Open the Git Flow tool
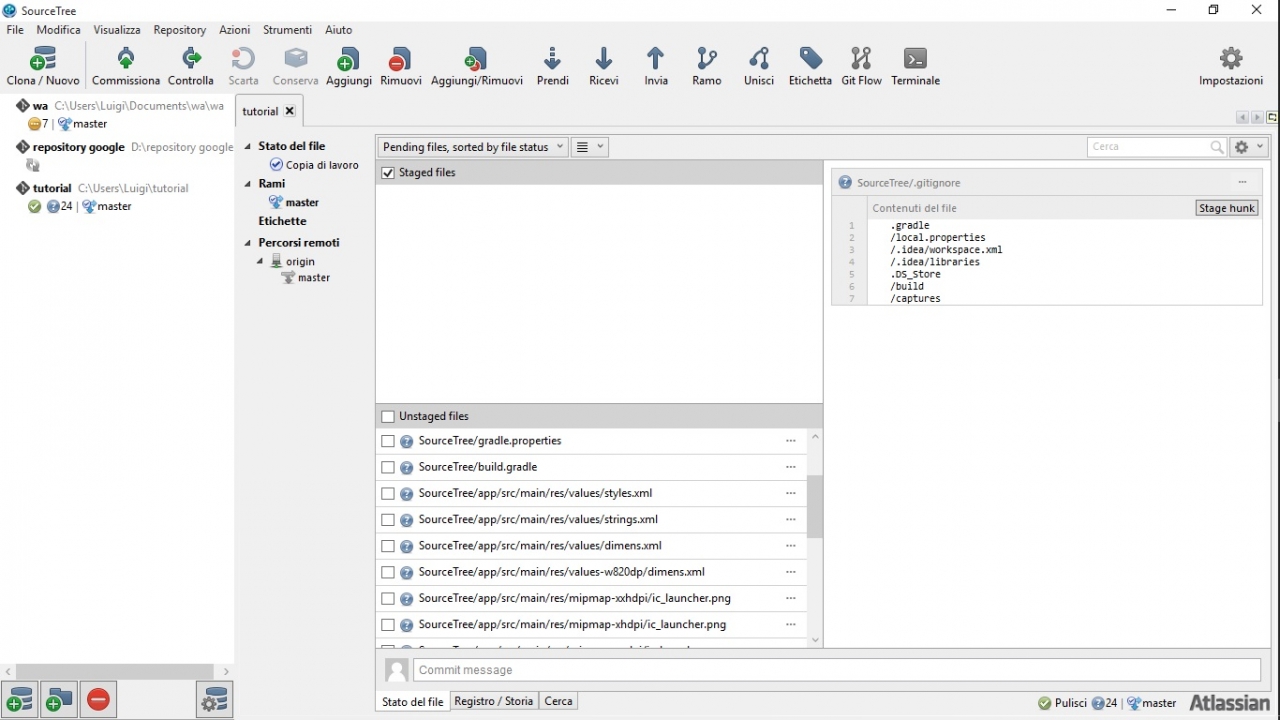 (x=861, y=59)
